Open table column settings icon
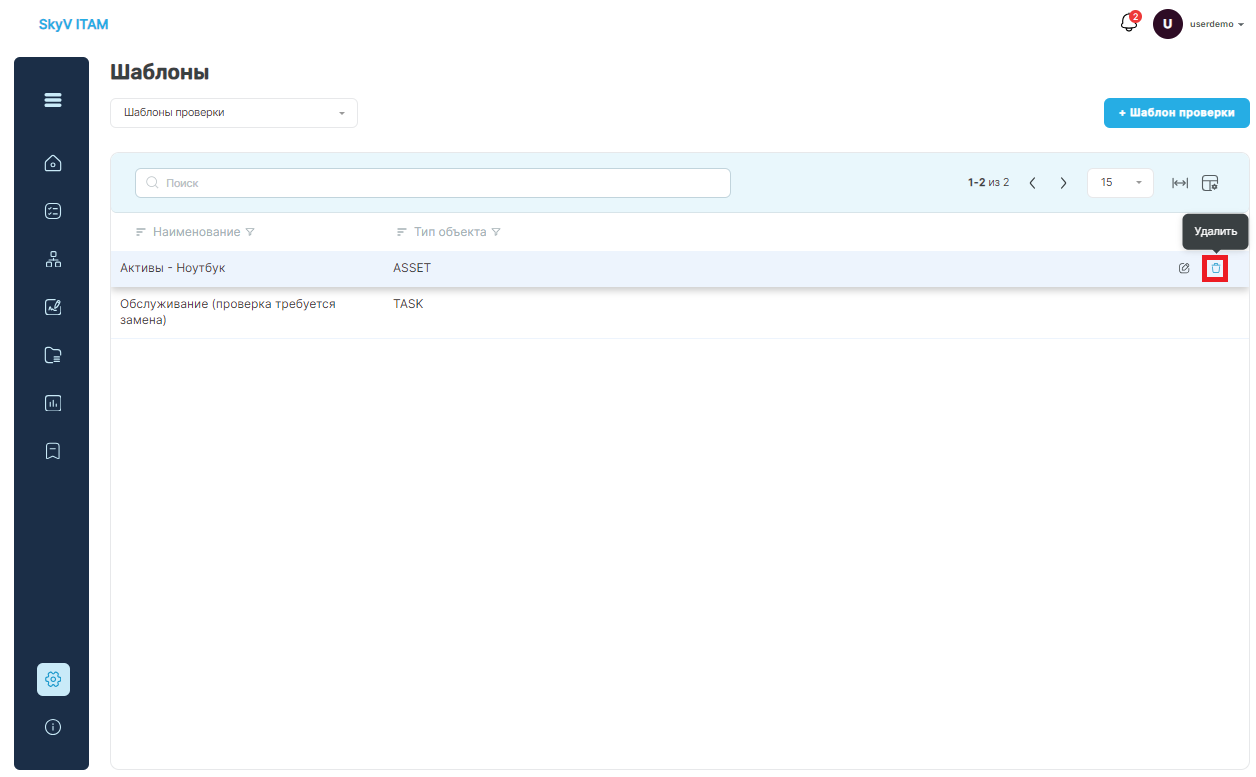This screenshot has width=1256, height=777. coord(1210,183)
